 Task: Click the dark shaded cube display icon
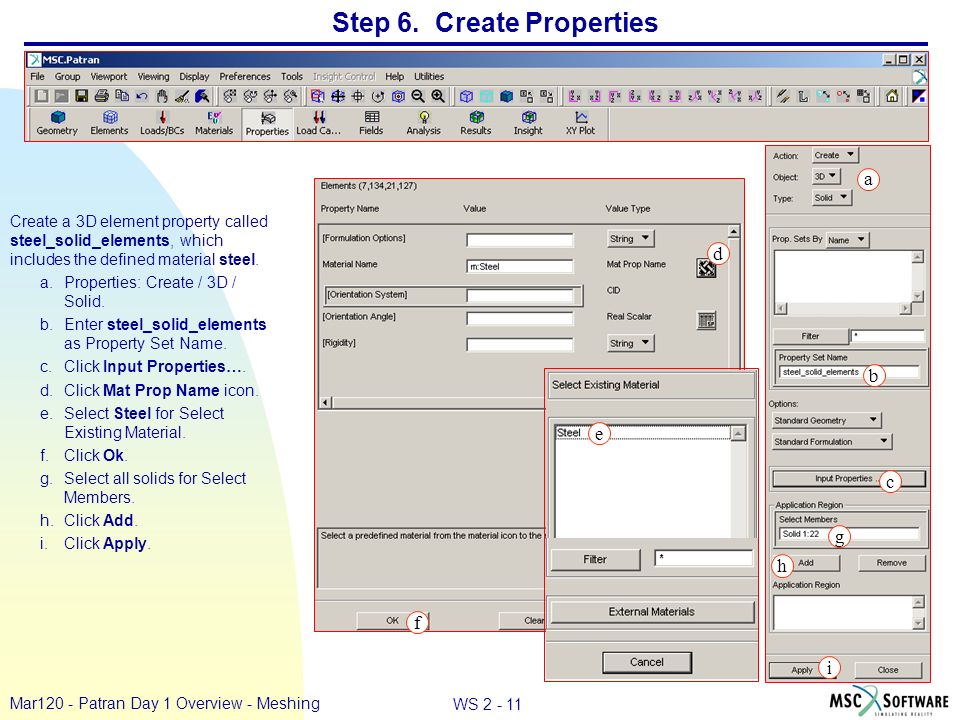pyautogui.click(x=506, y=96)
